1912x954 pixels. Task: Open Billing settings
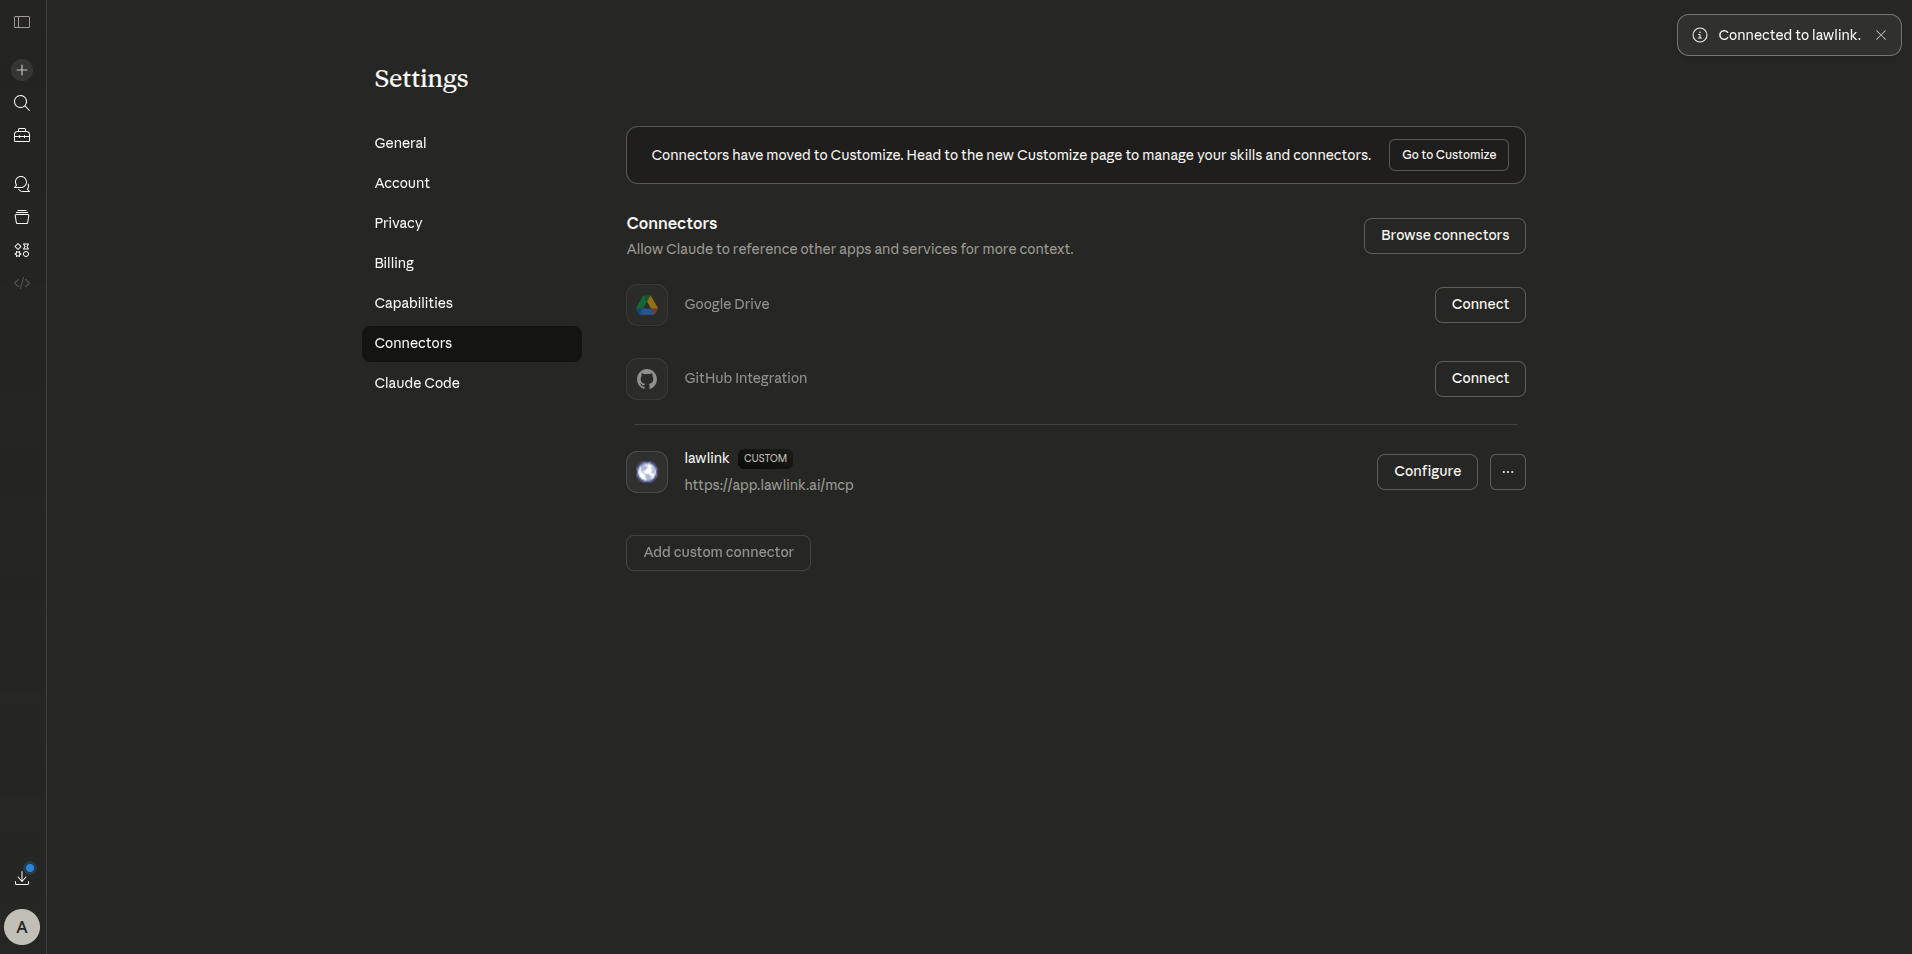tap(472, 263)
